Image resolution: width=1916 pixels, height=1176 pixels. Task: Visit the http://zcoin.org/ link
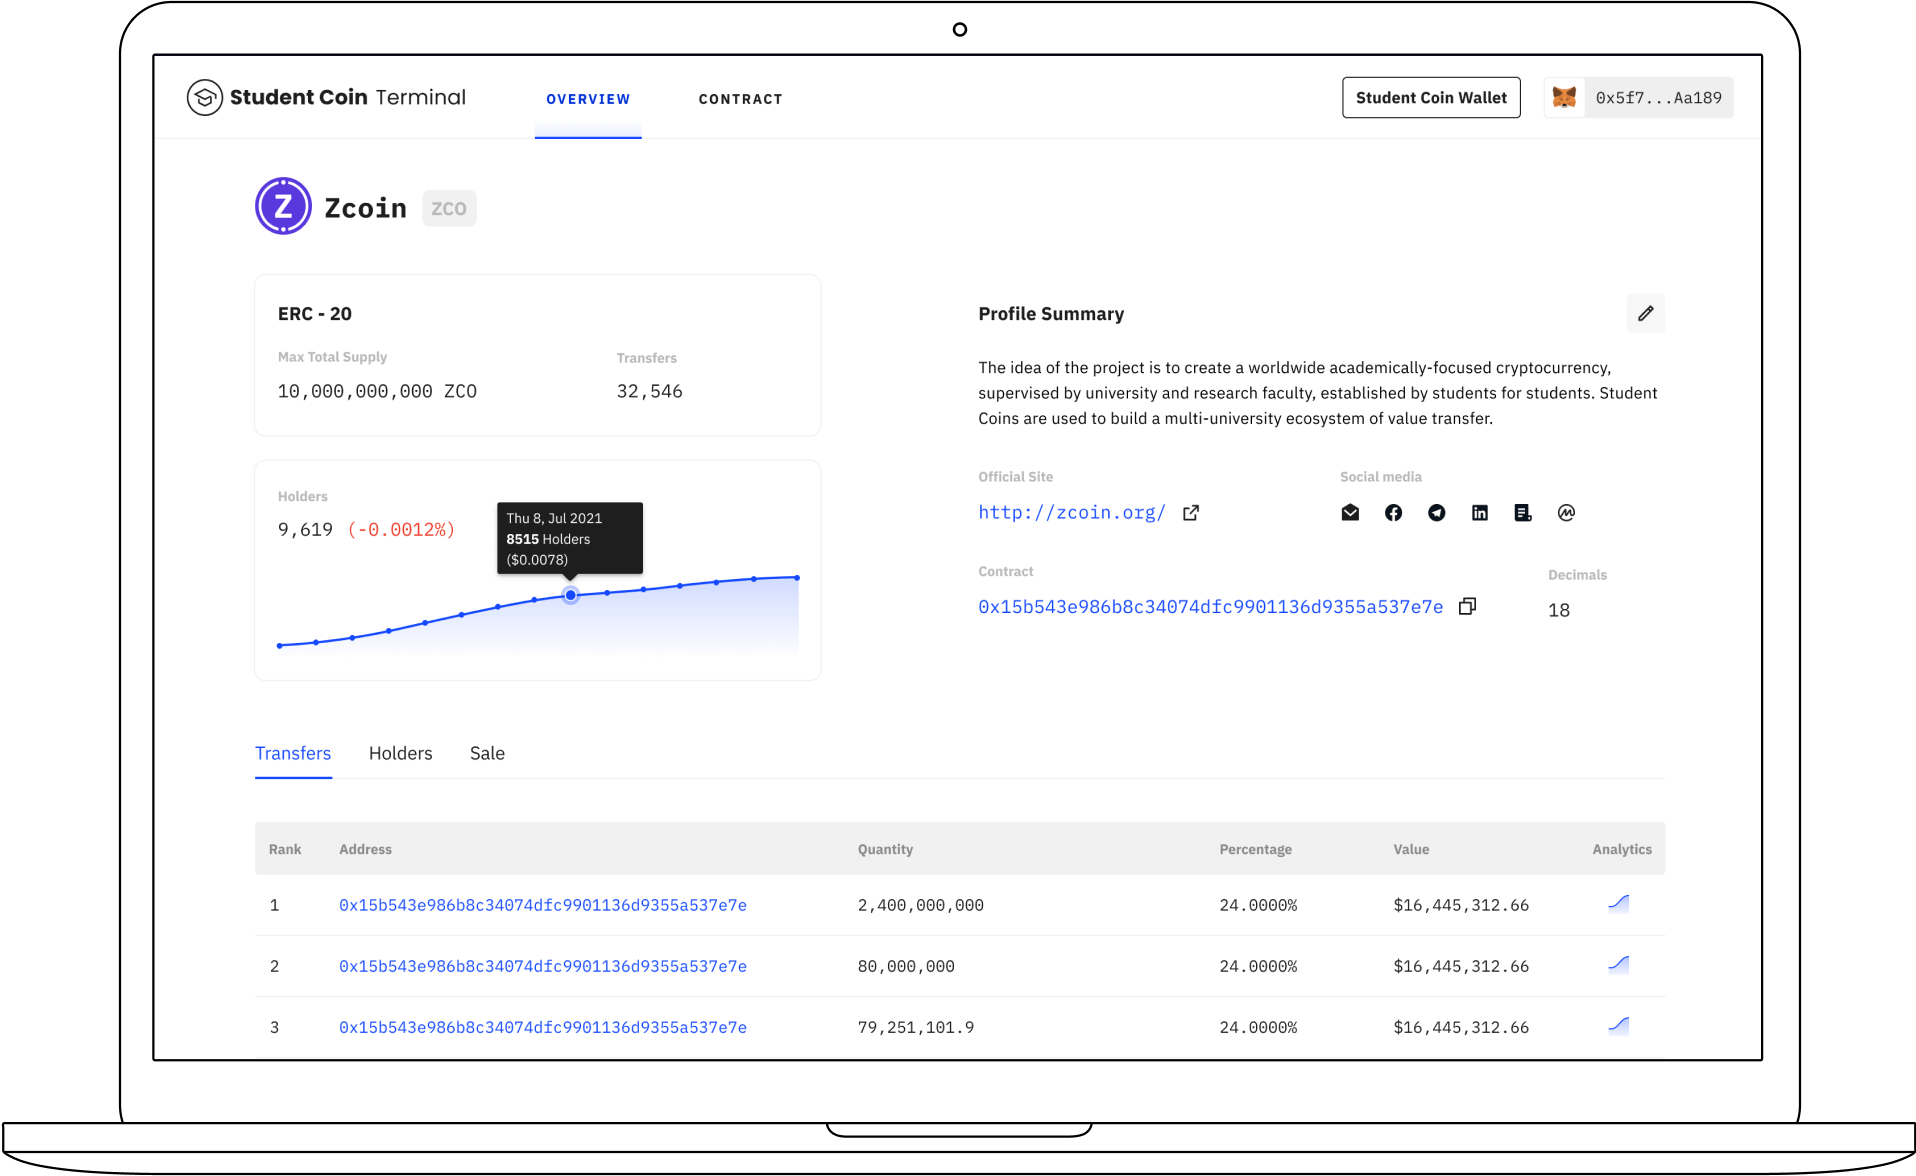tap(1072, 513)
